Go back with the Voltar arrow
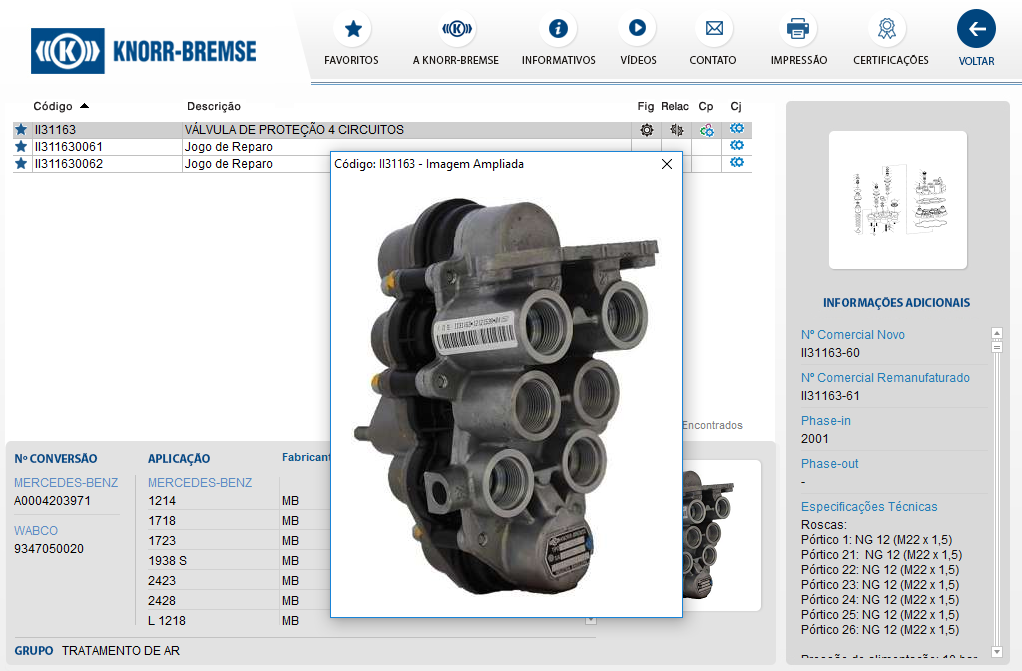The width and height of the screenshot is (1022, 671). [976, 29]
